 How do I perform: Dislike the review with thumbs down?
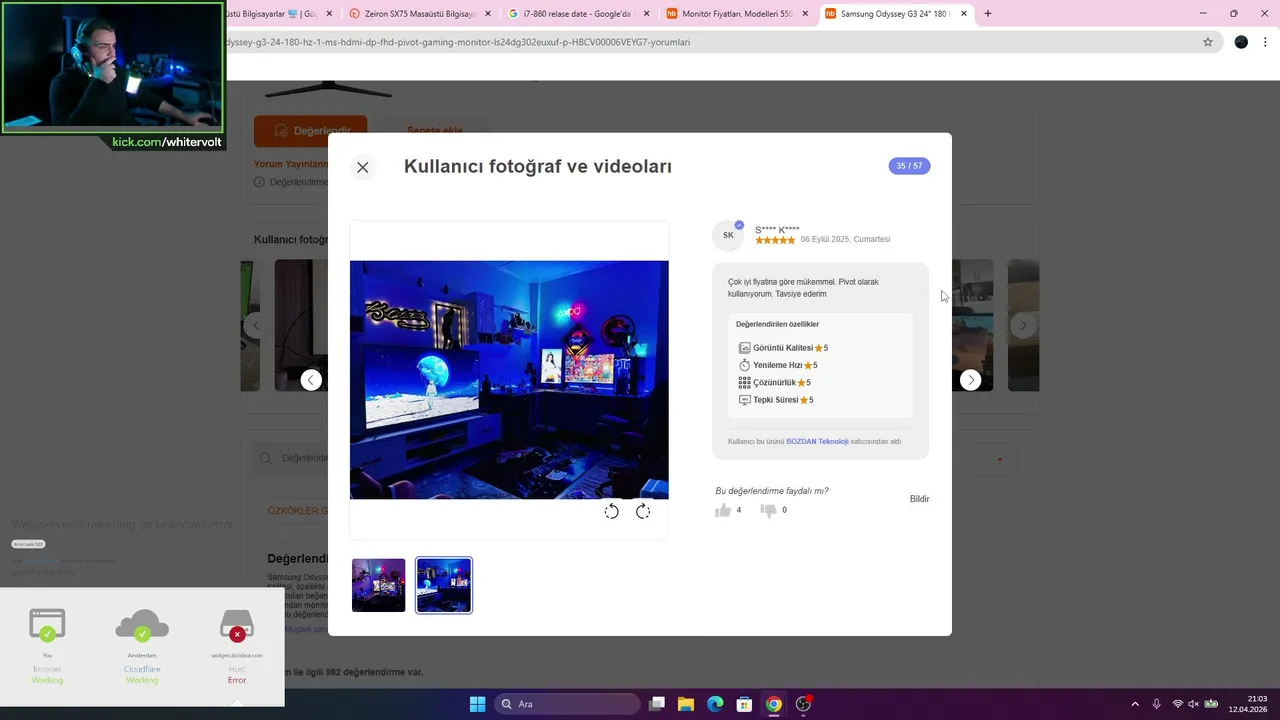768,511
